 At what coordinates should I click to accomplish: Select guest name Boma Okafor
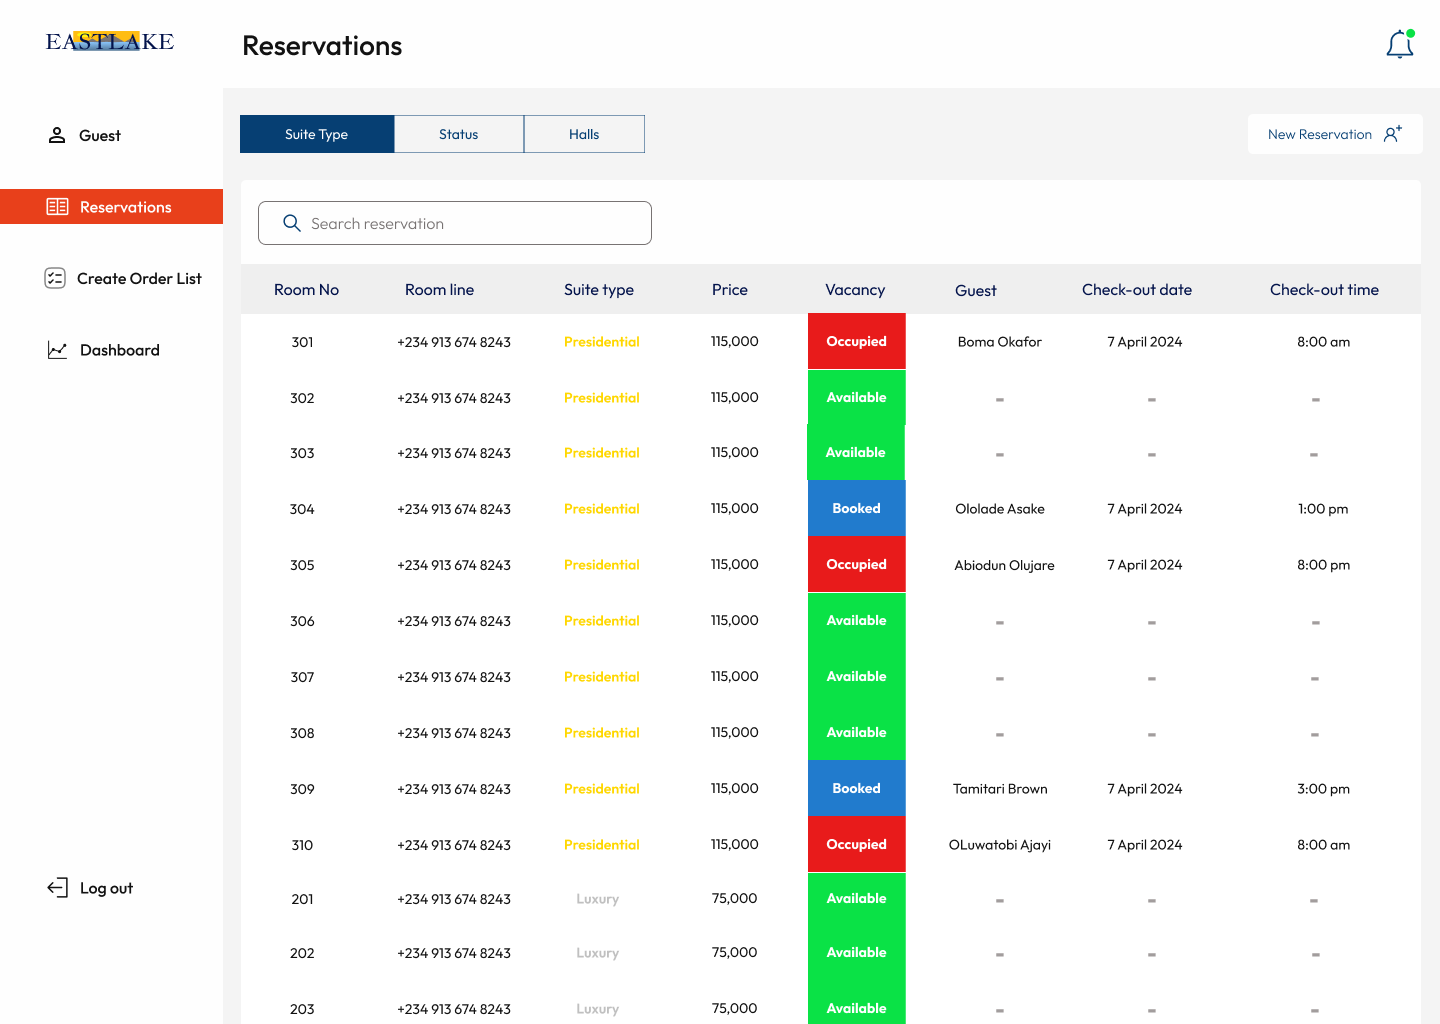click(x=1000, y=341)
